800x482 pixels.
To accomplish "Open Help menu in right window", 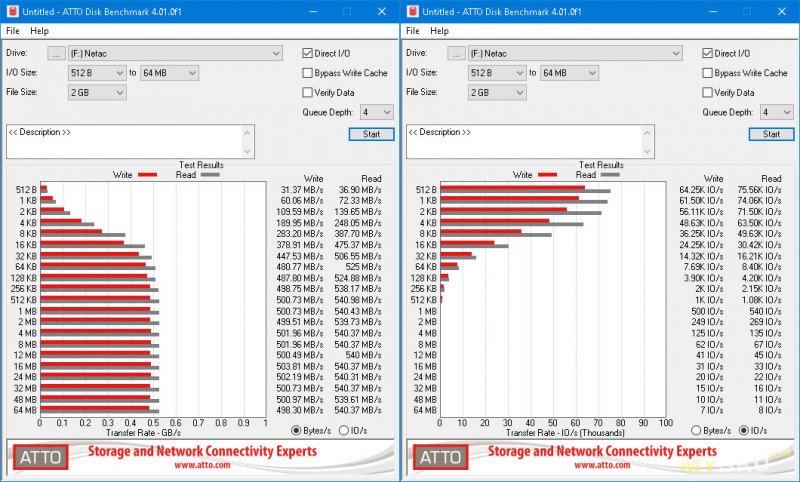I will 439,31.
